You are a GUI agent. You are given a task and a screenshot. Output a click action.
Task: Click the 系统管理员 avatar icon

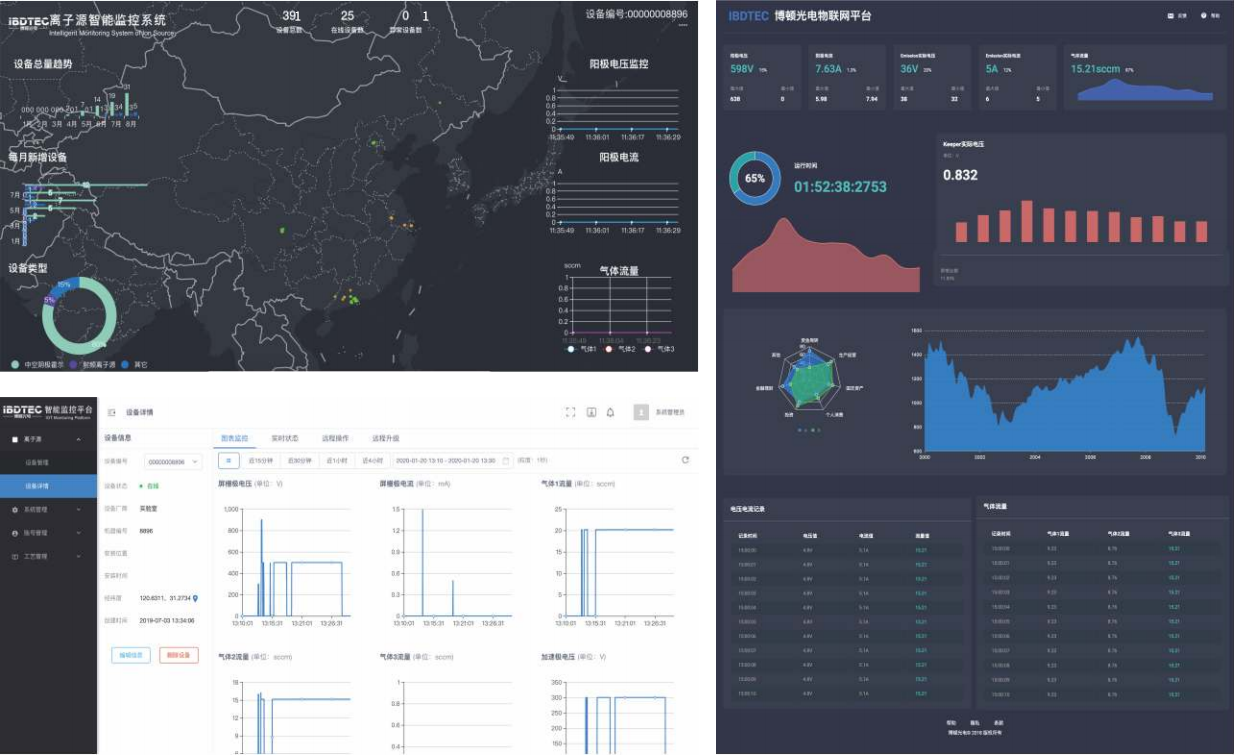click(x=641, y=412)
